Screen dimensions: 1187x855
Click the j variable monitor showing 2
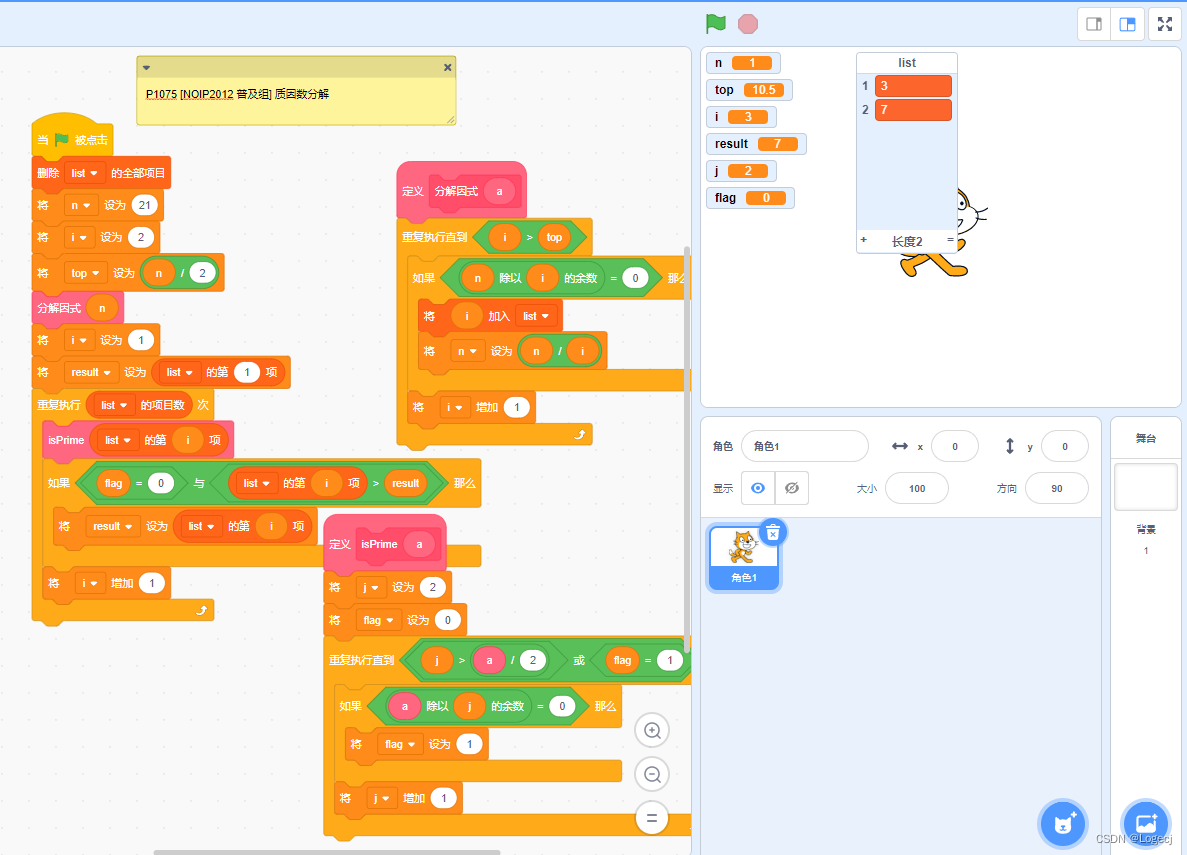741,170
